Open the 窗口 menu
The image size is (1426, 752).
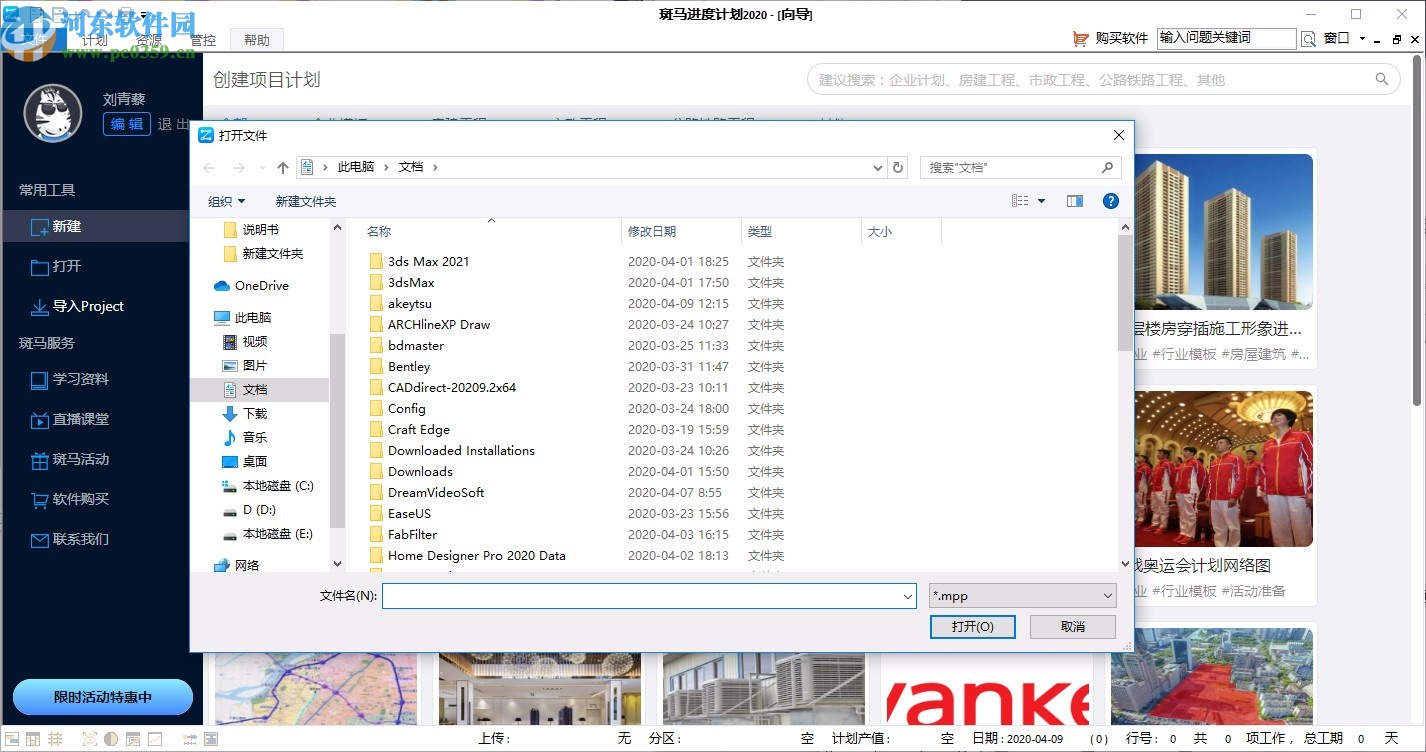pos(1337,38)
